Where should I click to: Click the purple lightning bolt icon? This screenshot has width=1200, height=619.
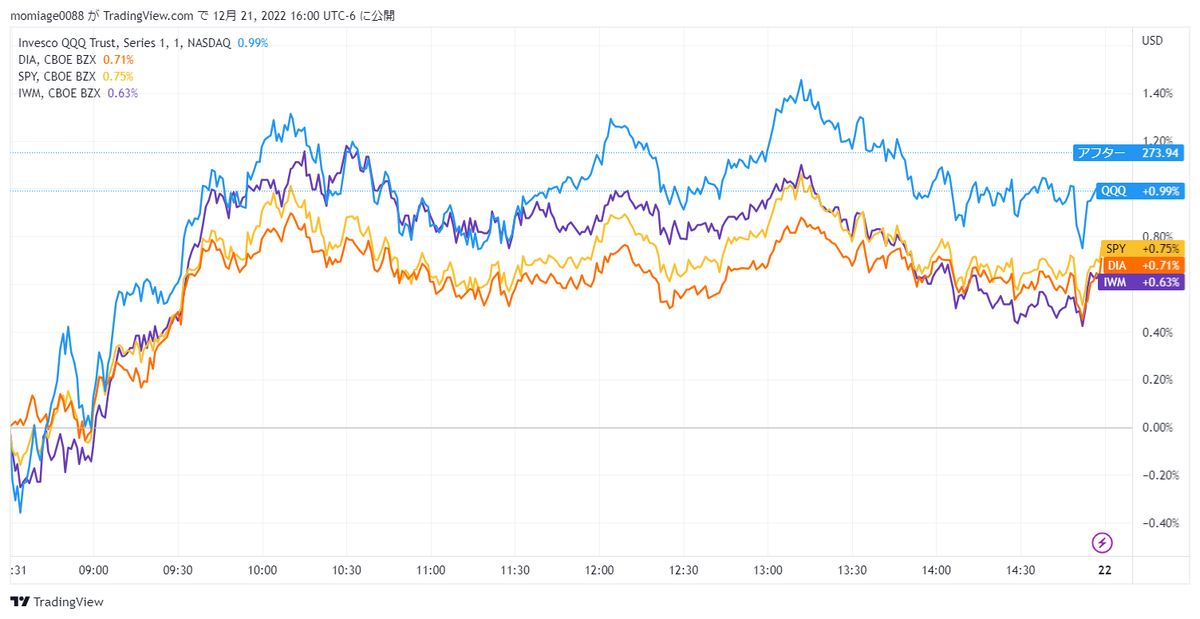click(1102, 543)
